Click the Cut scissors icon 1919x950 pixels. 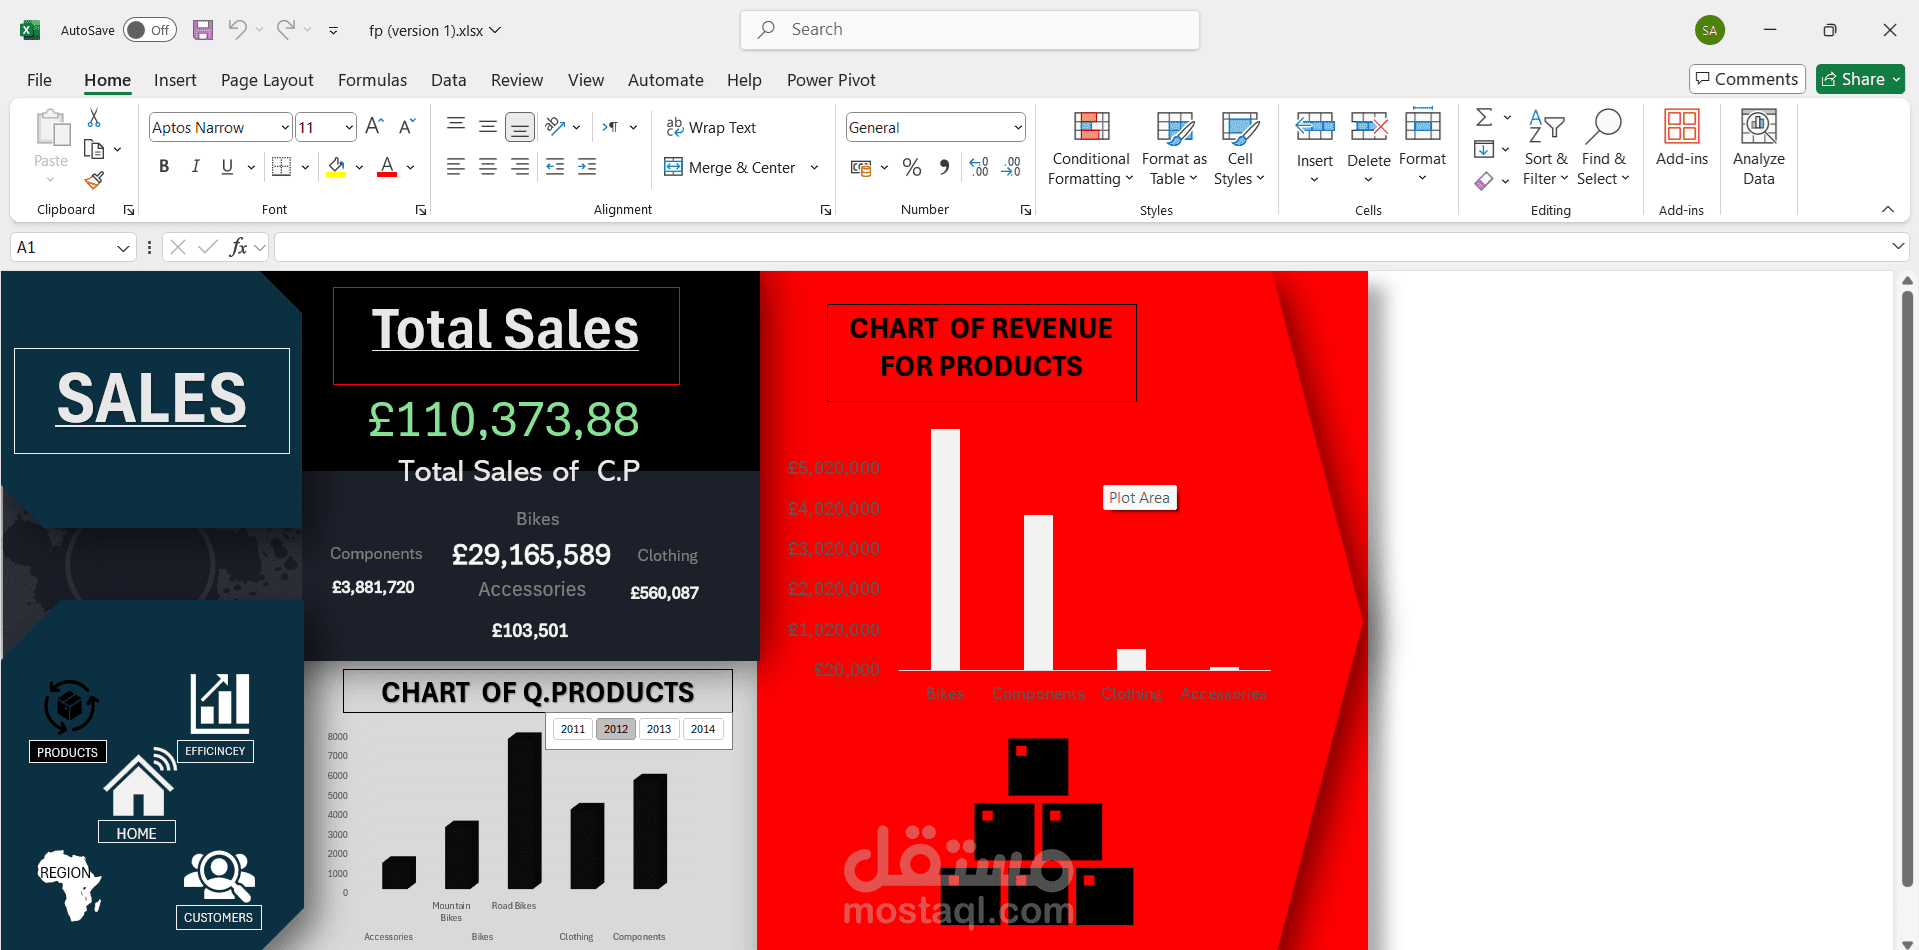(x=94, y=118)
